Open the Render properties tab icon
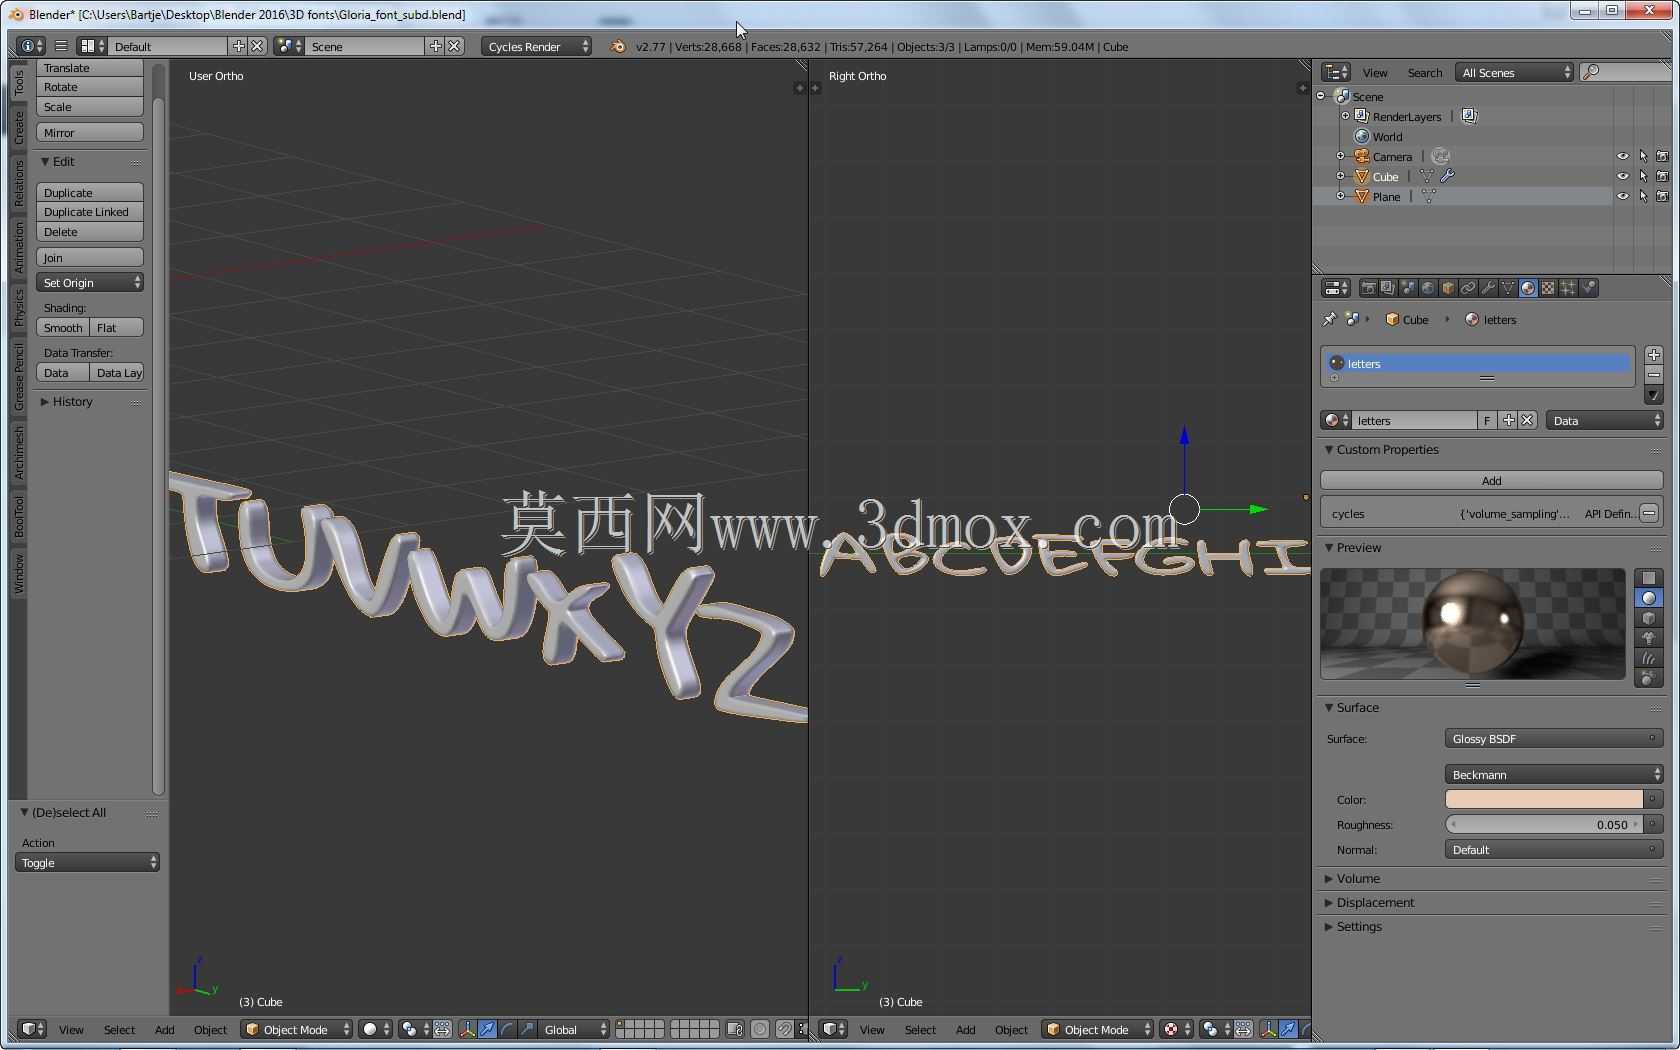Screen dimensions: 1680x1050 coord(1368,288)
